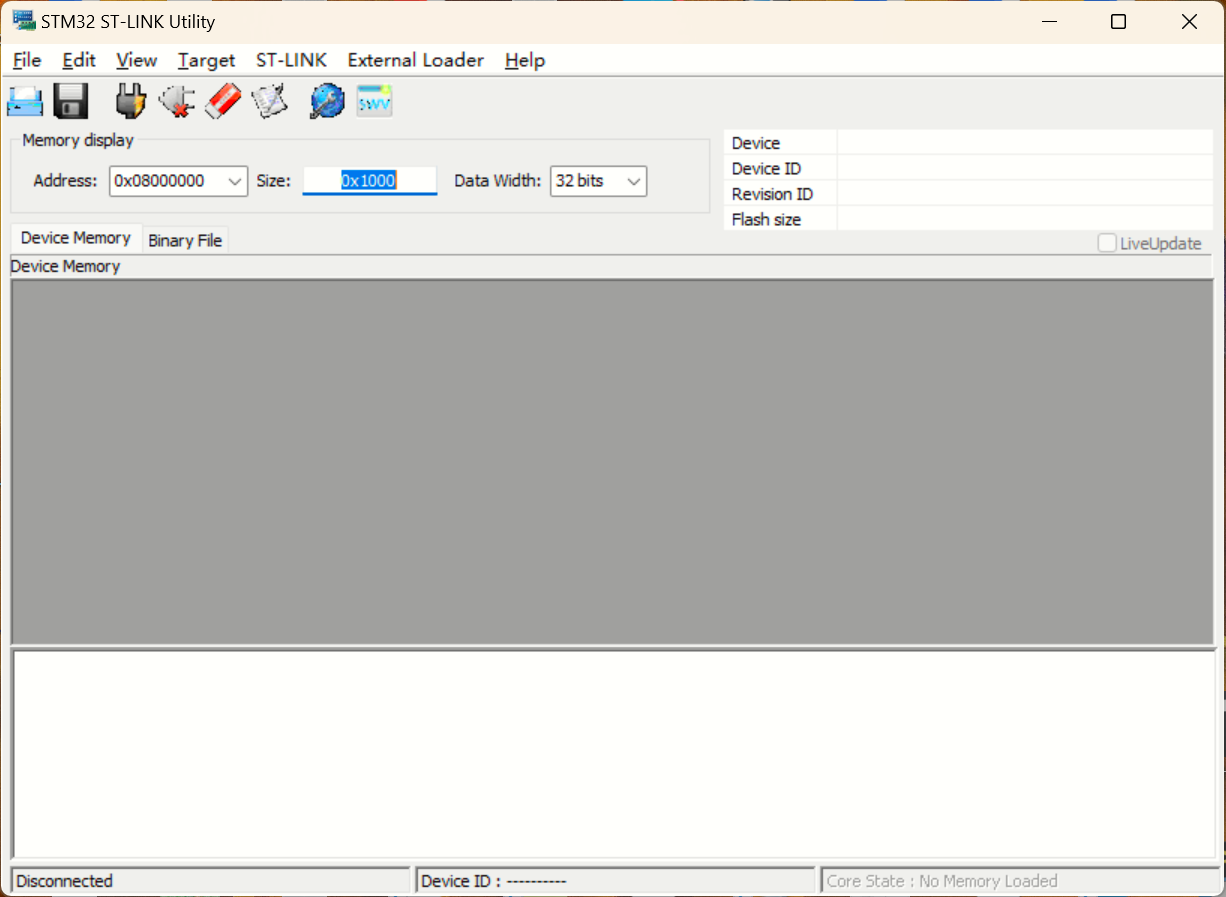Close the ST-LINK Utility window
Viewport: 1226px width, 897px height.
1189,21
